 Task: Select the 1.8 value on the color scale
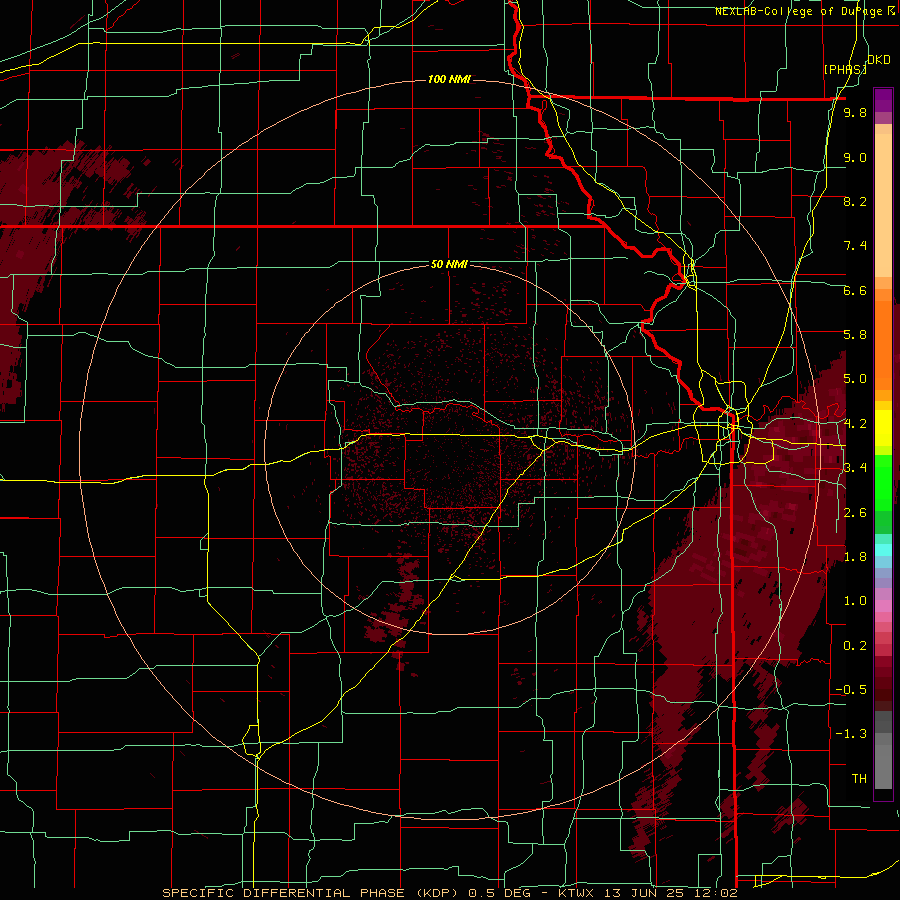(x=855, y=557)
